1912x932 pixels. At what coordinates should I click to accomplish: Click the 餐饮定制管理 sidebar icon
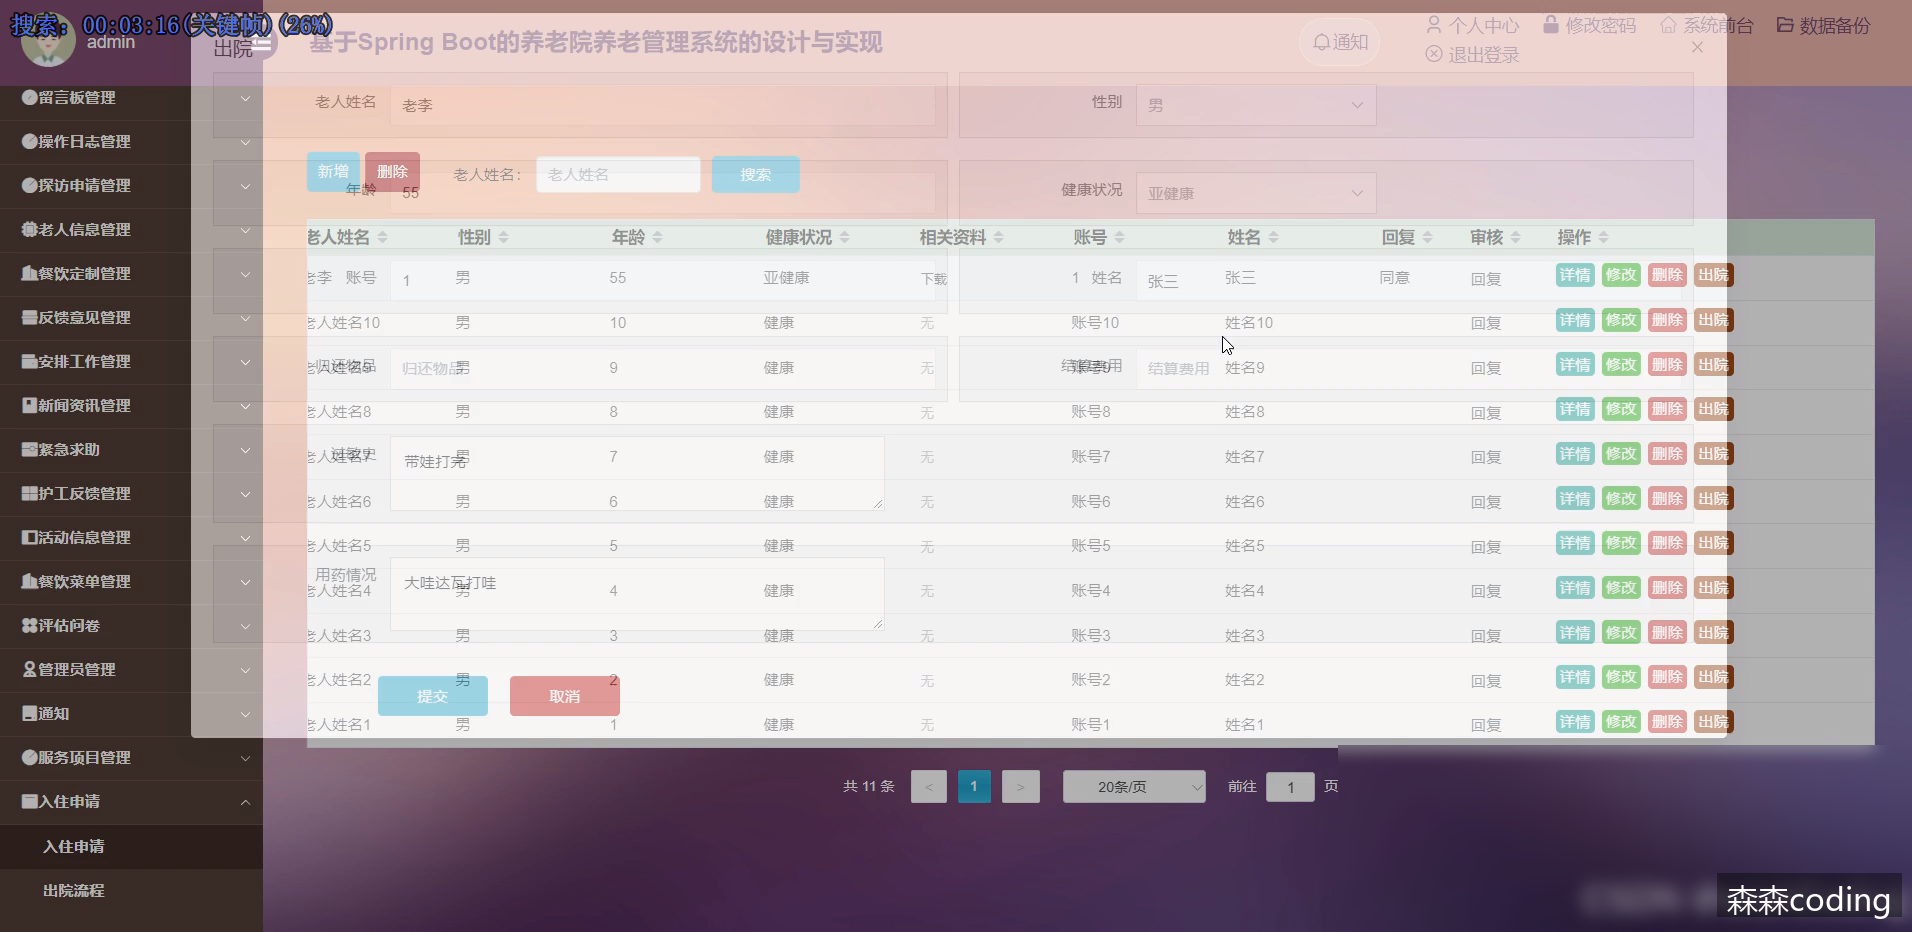click(x=30, y=274)
